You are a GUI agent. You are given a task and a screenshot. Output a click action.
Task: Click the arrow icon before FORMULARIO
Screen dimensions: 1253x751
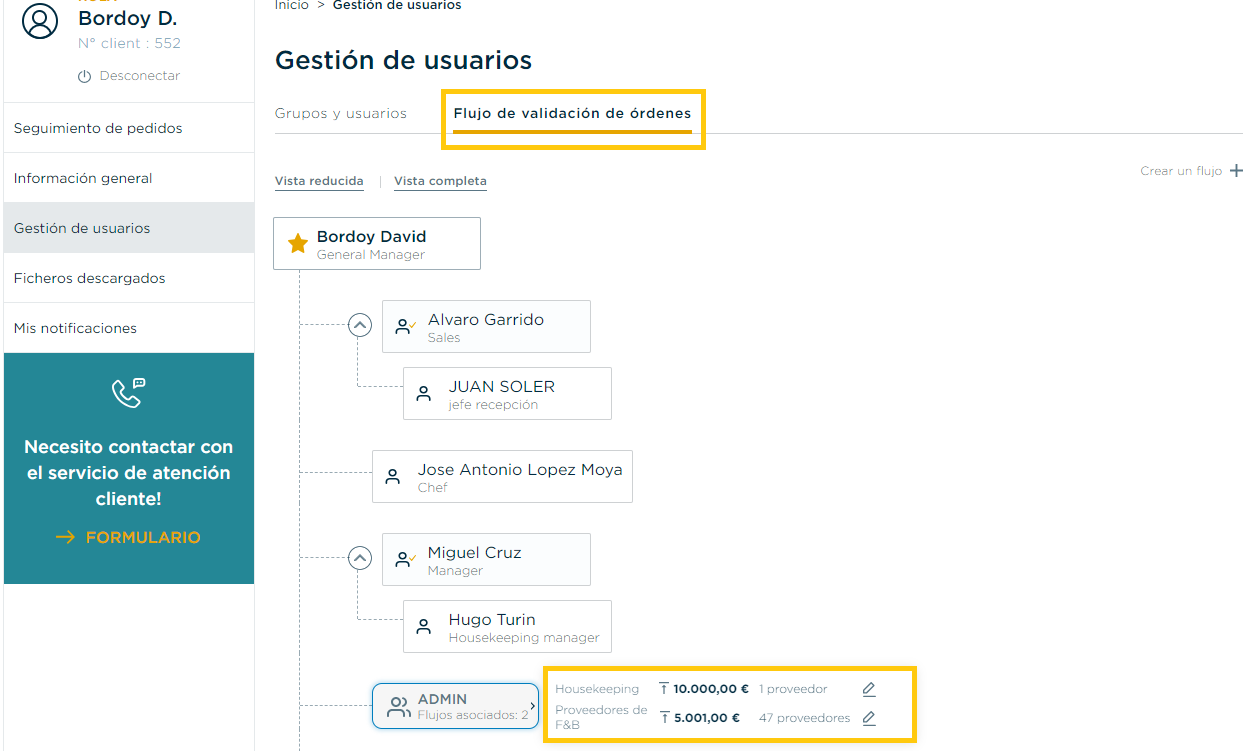point(66,538)
